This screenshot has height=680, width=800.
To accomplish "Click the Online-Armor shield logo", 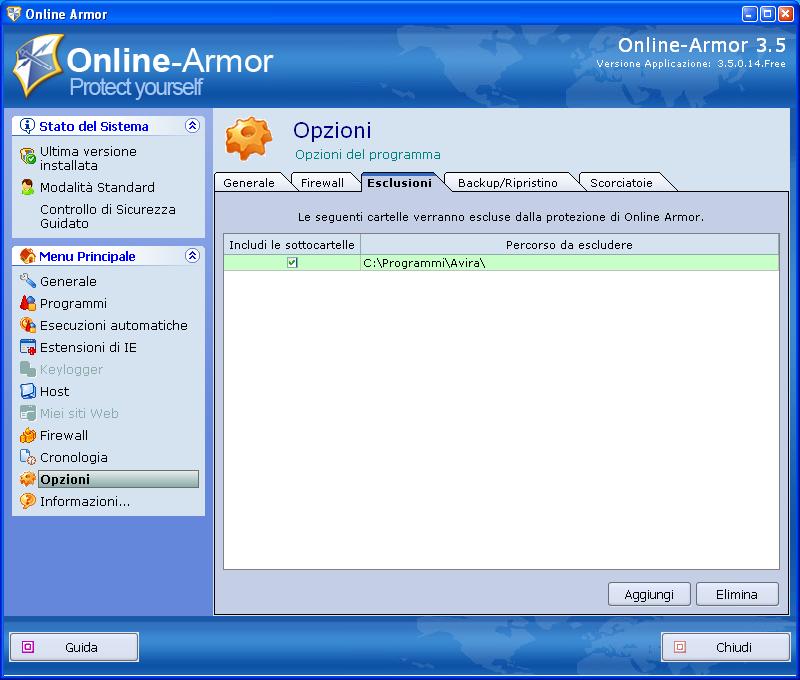I will click(38, 65).
